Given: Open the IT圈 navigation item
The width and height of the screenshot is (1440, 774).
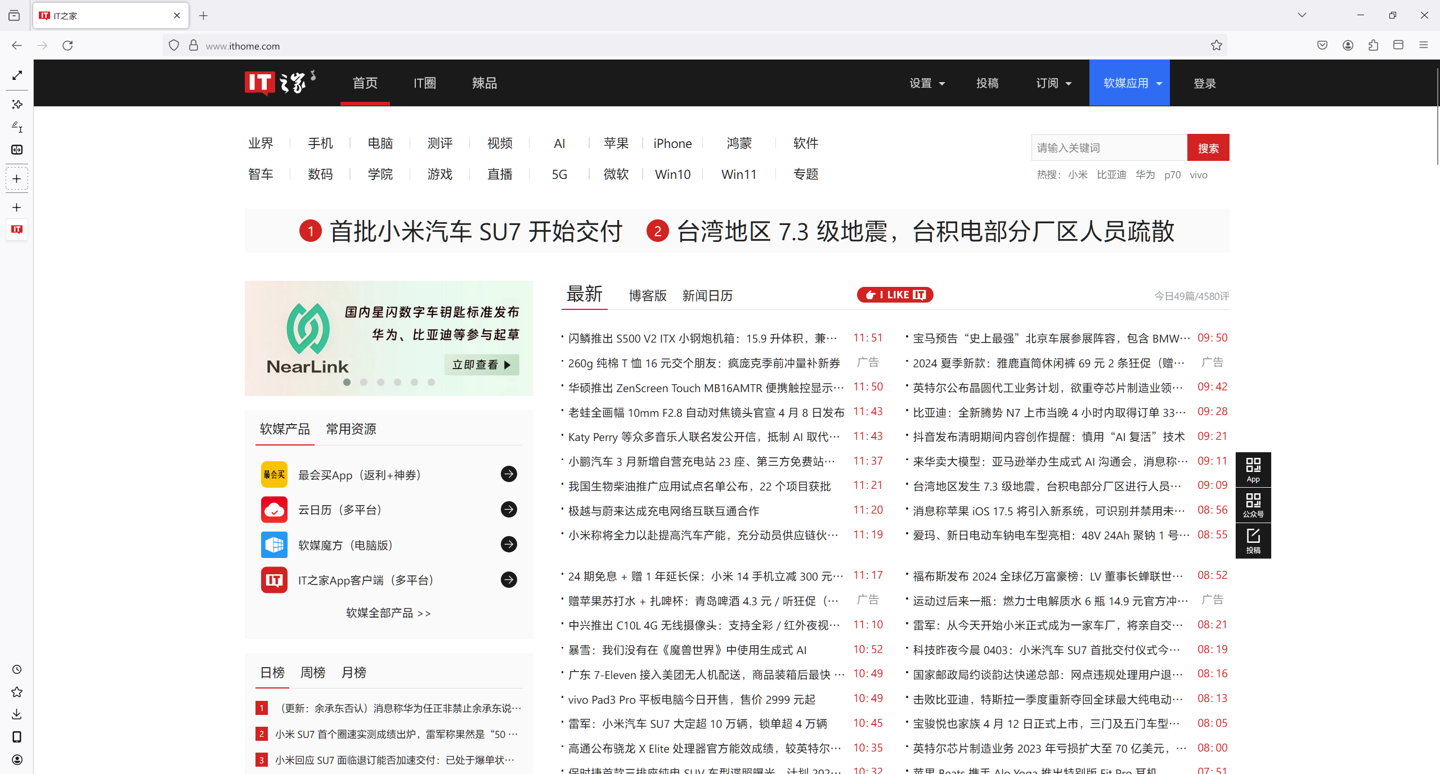Looking at the screenshot, I should click(x=425, y=83).
